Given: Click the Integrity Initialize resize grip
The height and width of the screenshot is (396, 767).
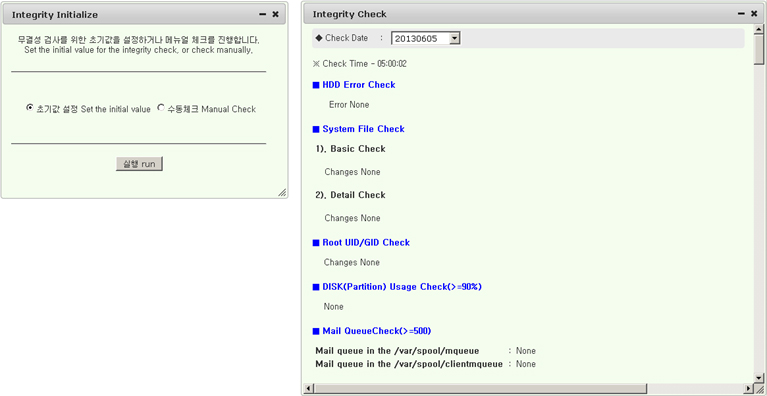Looking at the screenshot, I should [x=282, y=193].
